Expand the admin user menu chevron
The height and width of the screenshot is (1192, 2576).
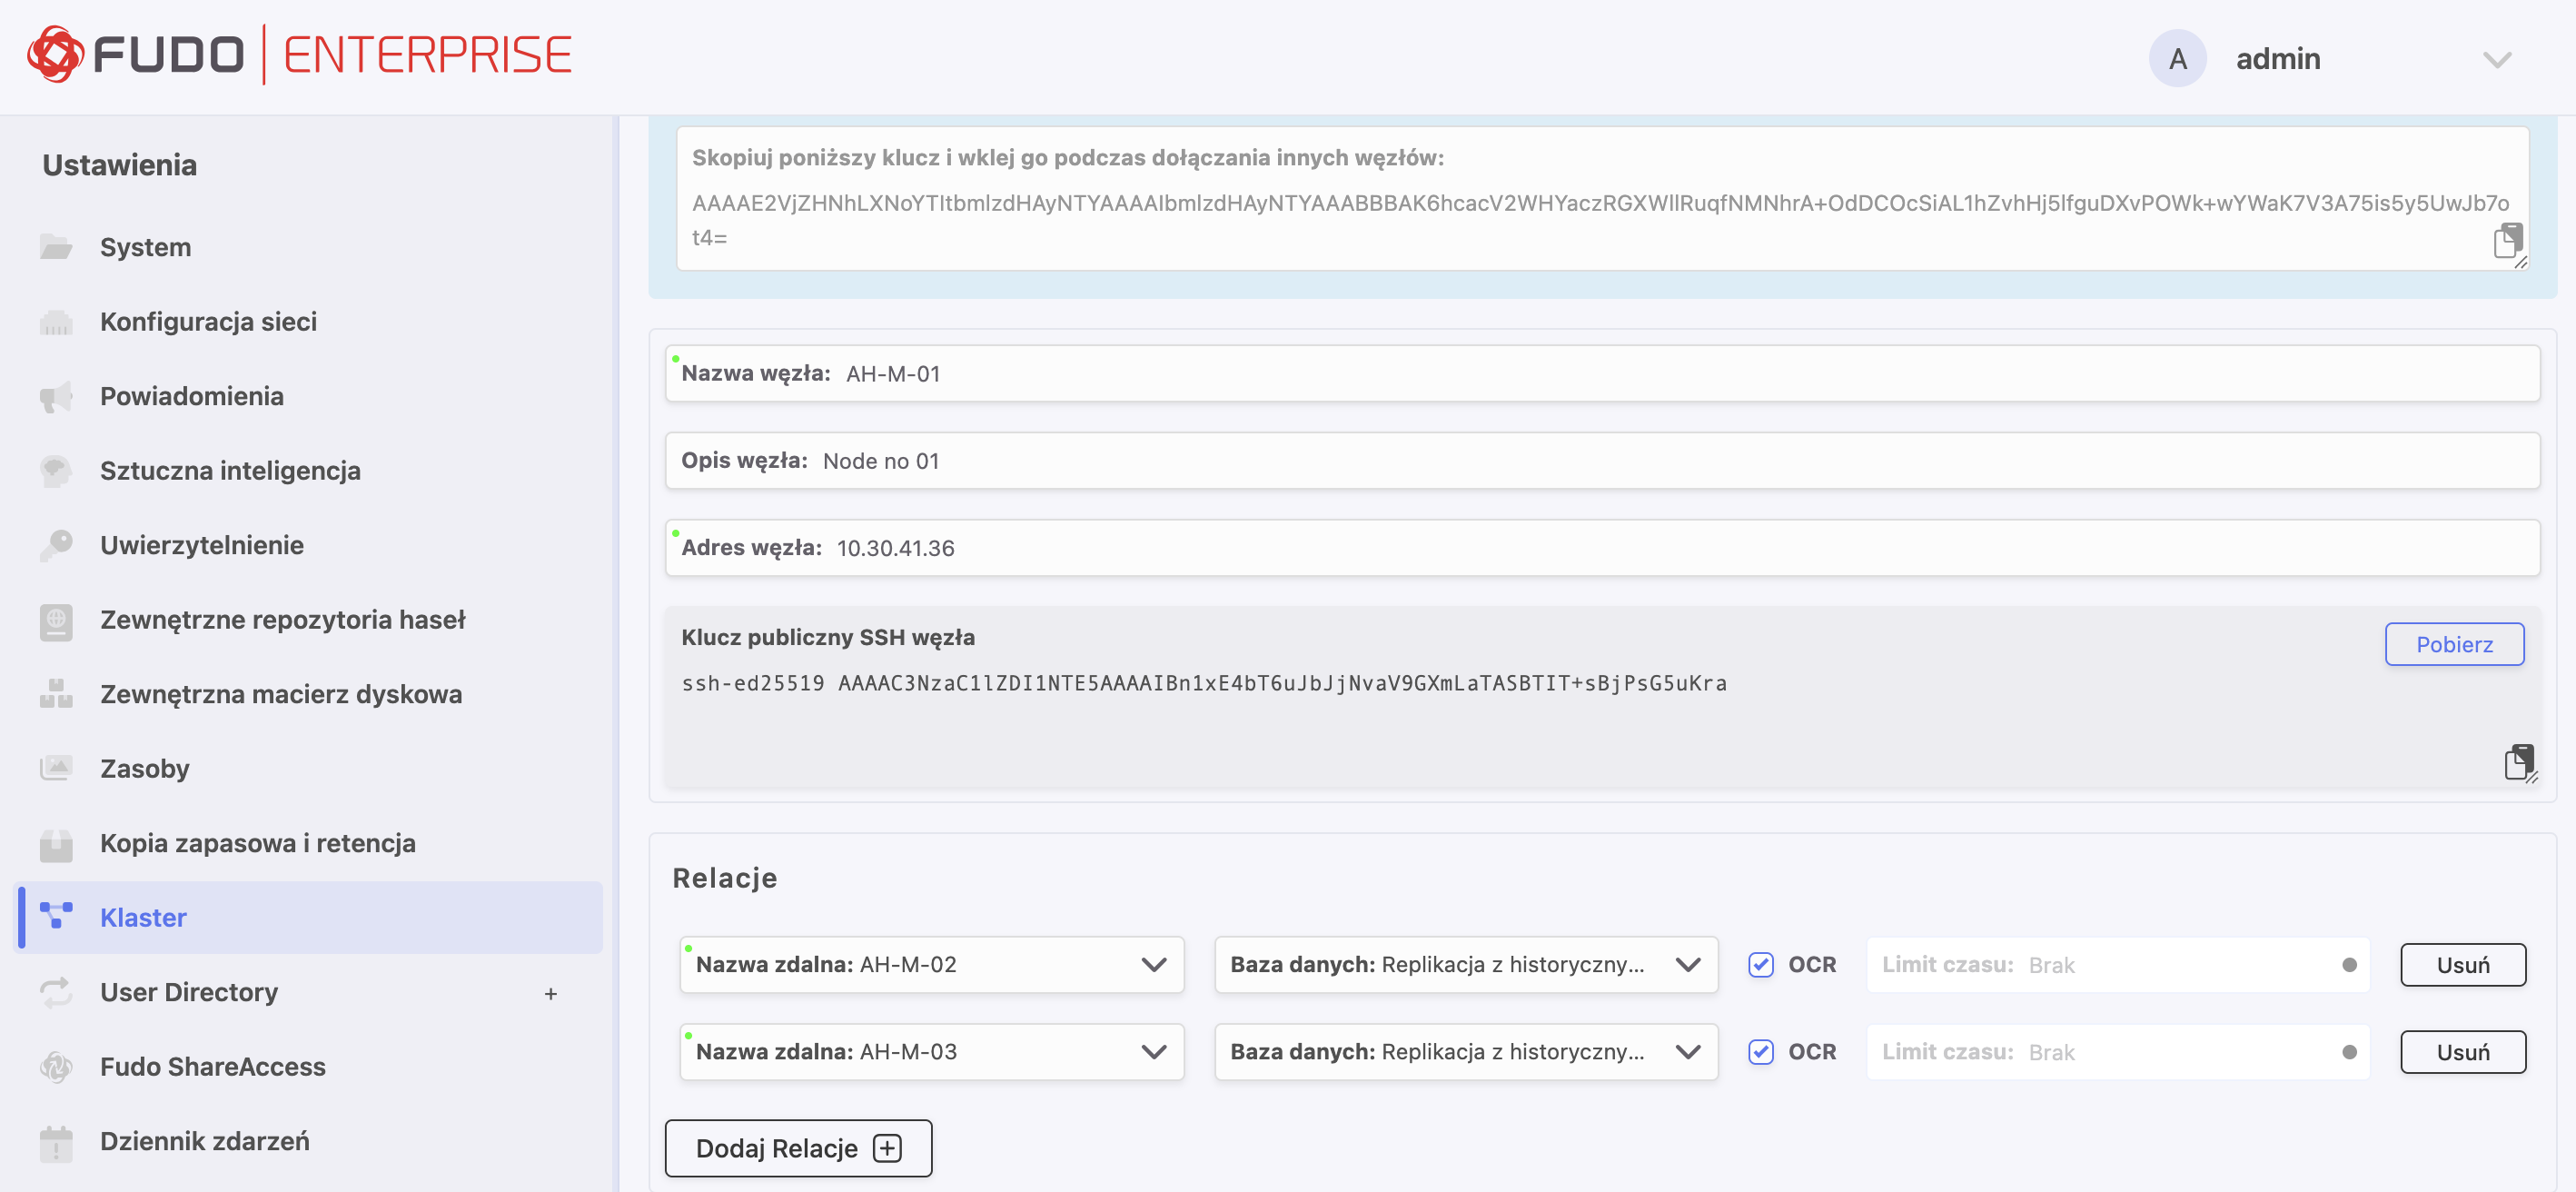[x=2497, y=60]
